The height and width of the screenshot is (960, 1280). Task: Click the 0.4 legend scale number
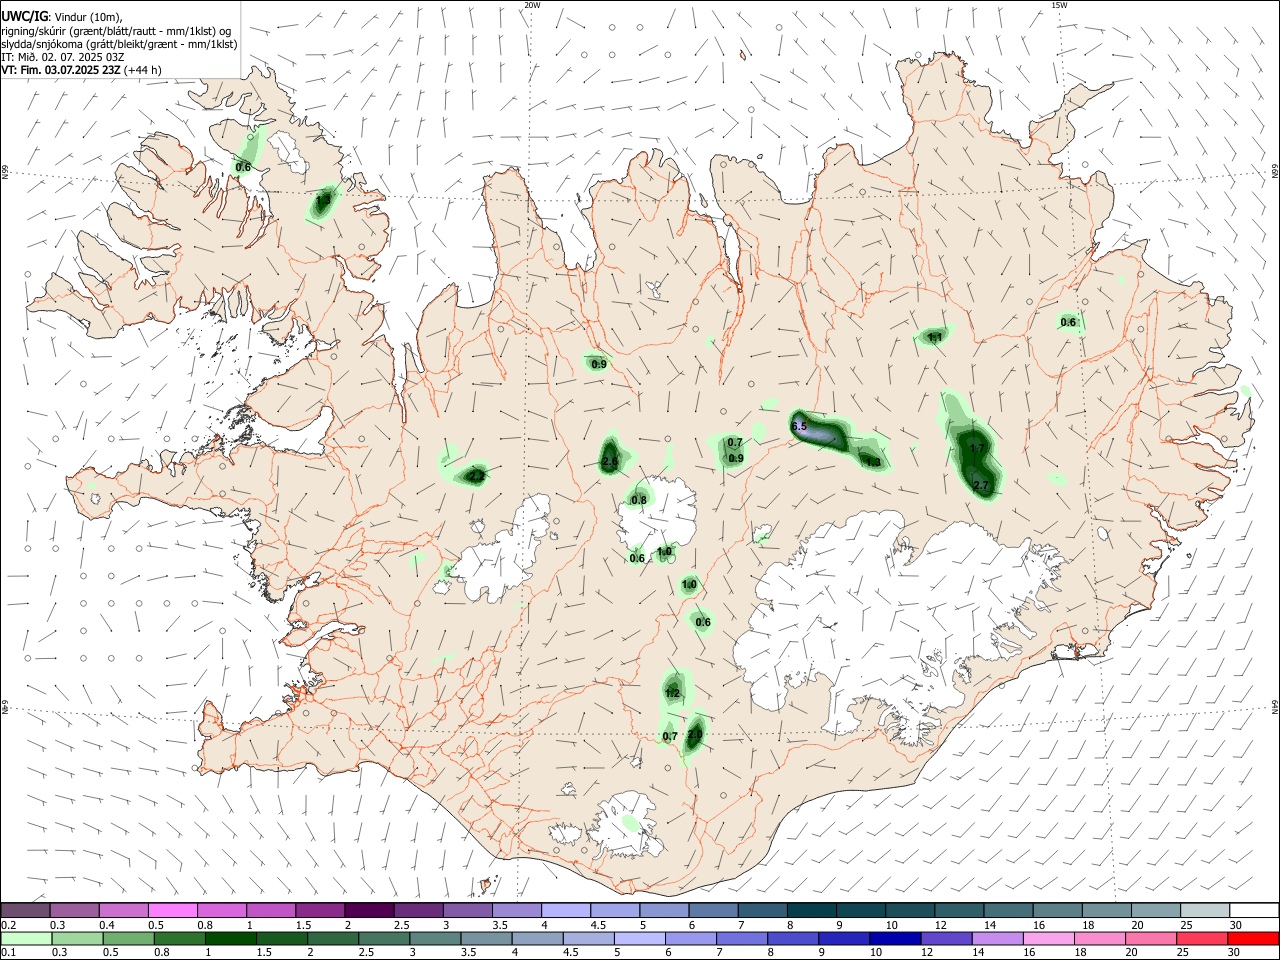tap(107, 925)
